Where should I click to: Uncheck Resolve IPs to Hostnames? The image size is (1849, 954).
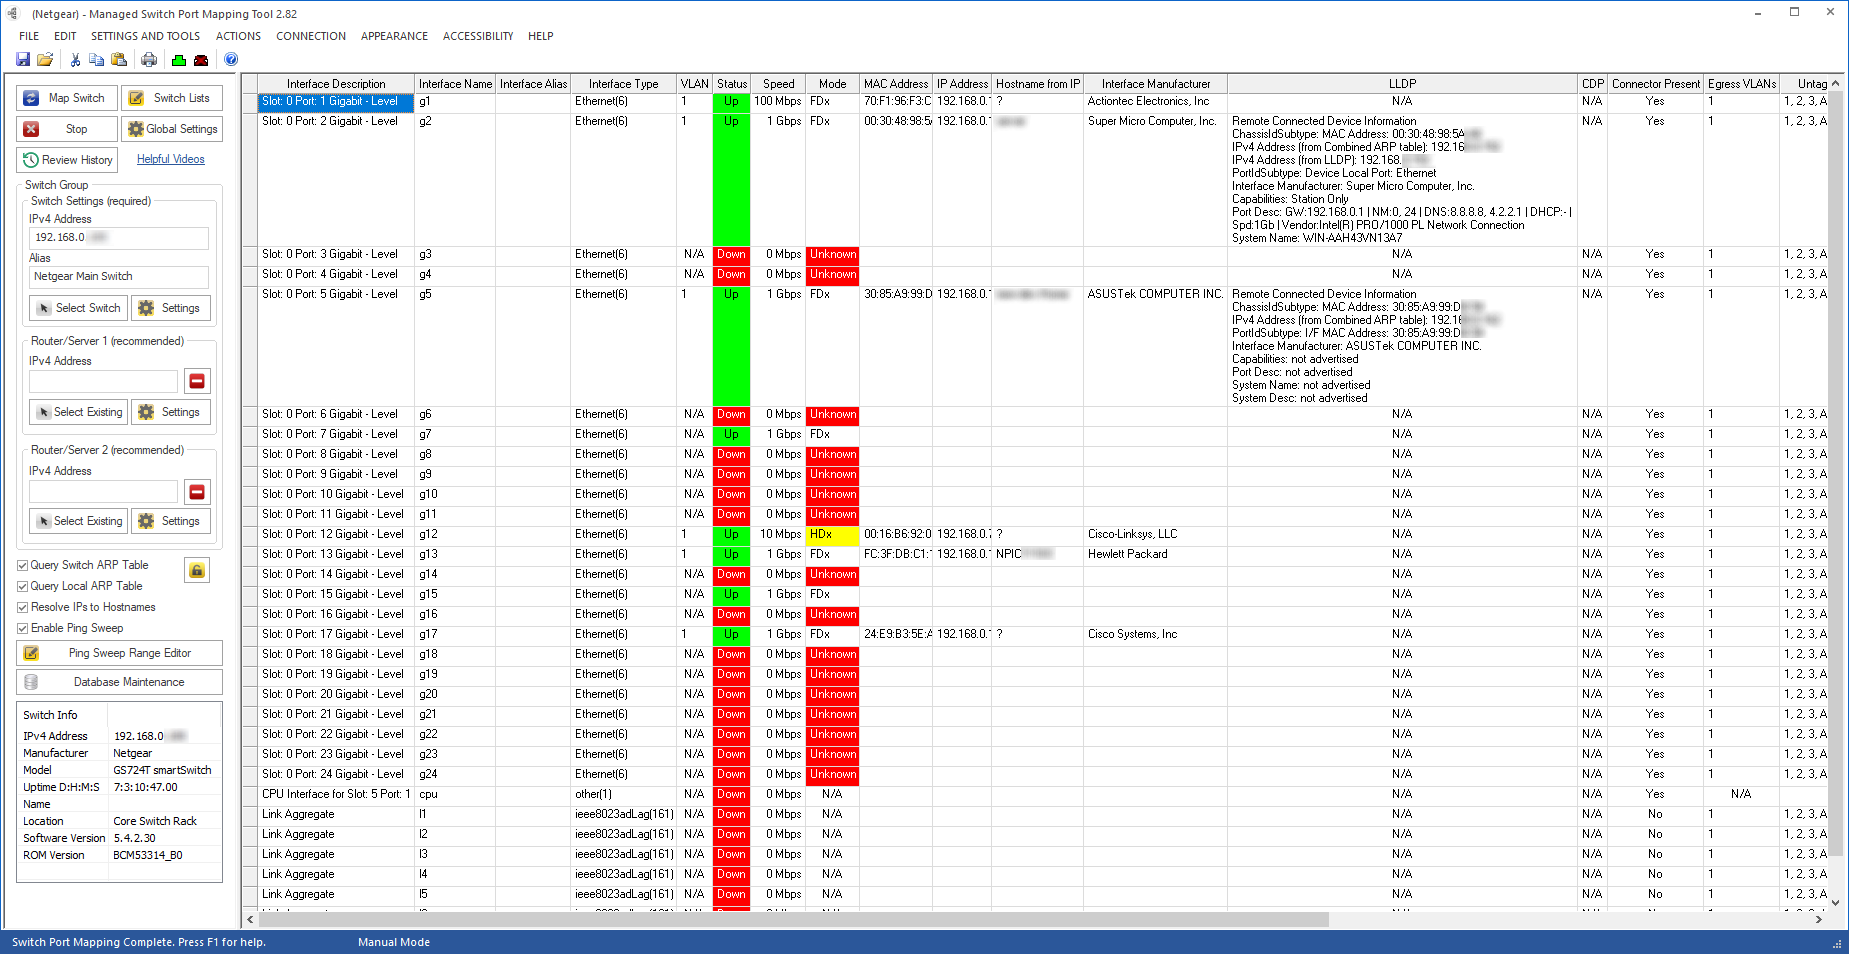(22, 607)
